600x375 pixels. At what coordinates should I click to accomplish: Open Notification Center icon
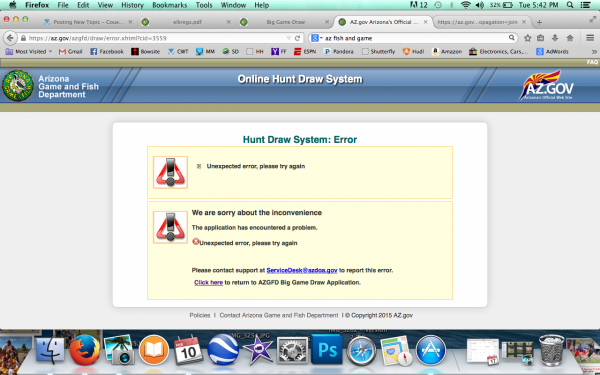[x=585, y=5]
